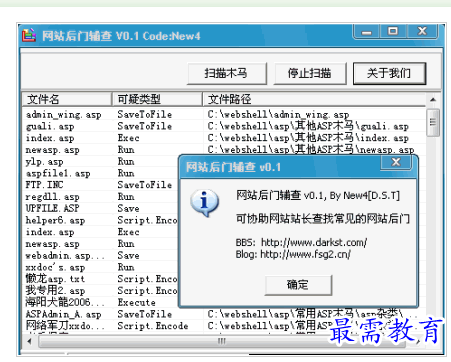Click Script.Encode type in 网络军刀xxdo row
The height and width of the screenshot is (362, 451).
(x=153, y=326)
